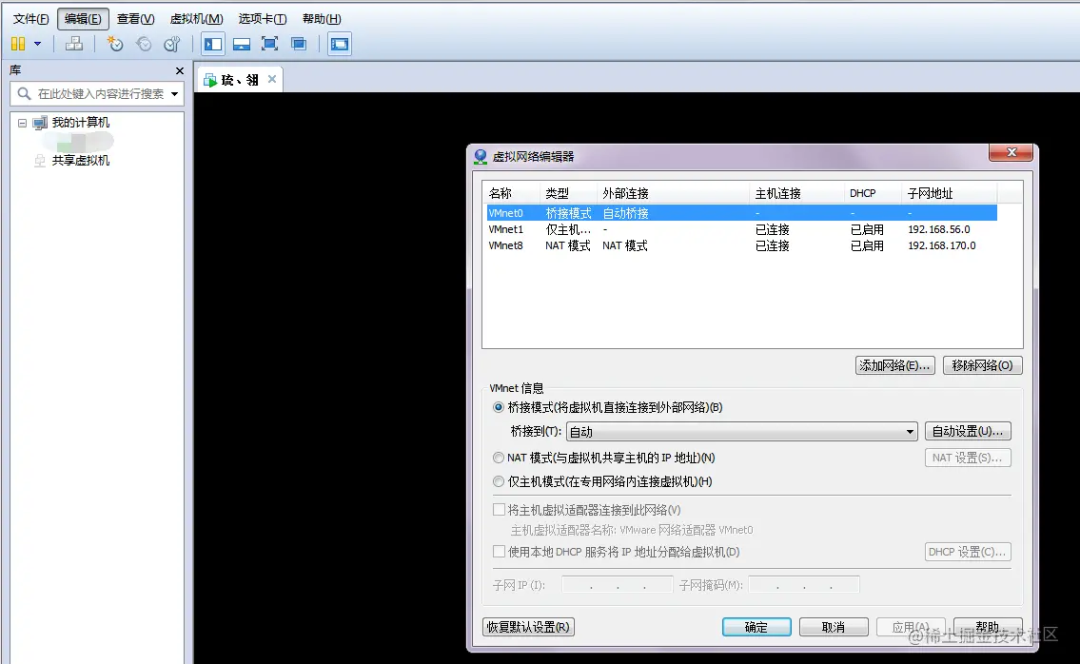Enter full screen mode via toolbar icon

(x=269, y=44)
